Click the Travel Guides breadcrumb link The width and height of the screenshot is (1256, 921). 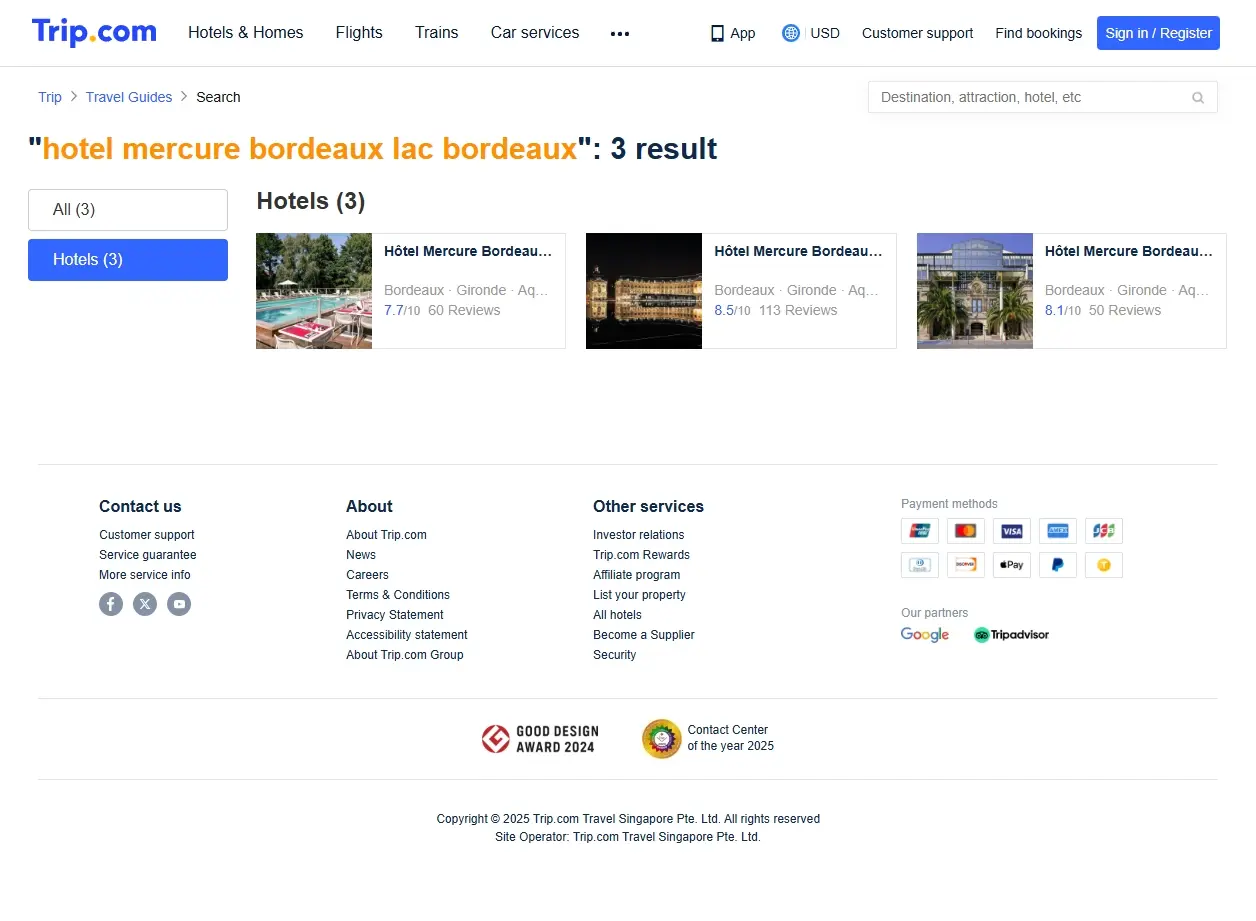click(x=129, y=97)
